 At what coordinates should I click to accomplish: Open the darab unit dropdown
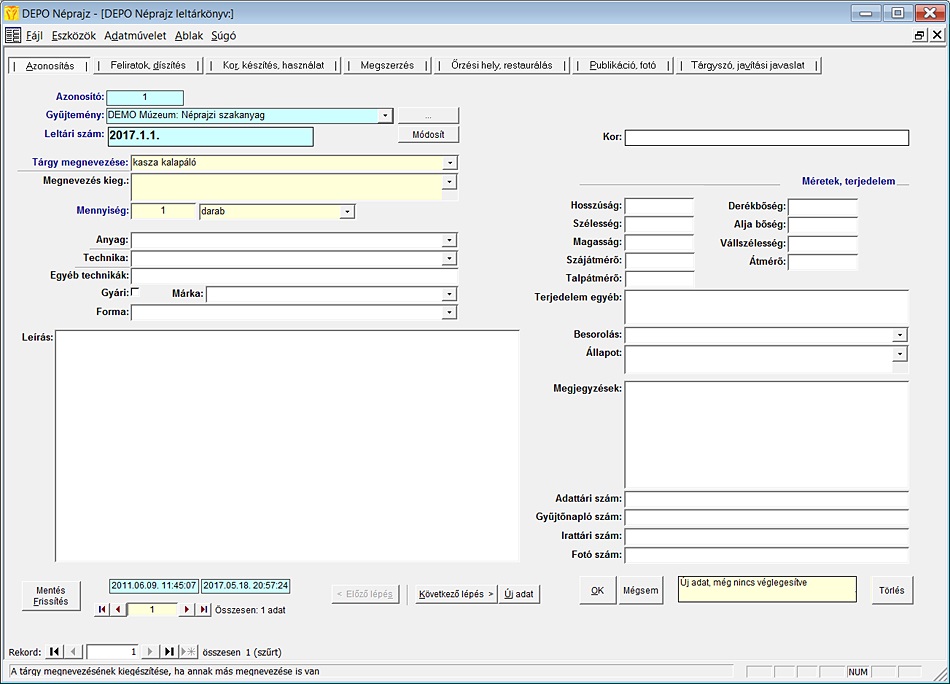coord(347,212)
